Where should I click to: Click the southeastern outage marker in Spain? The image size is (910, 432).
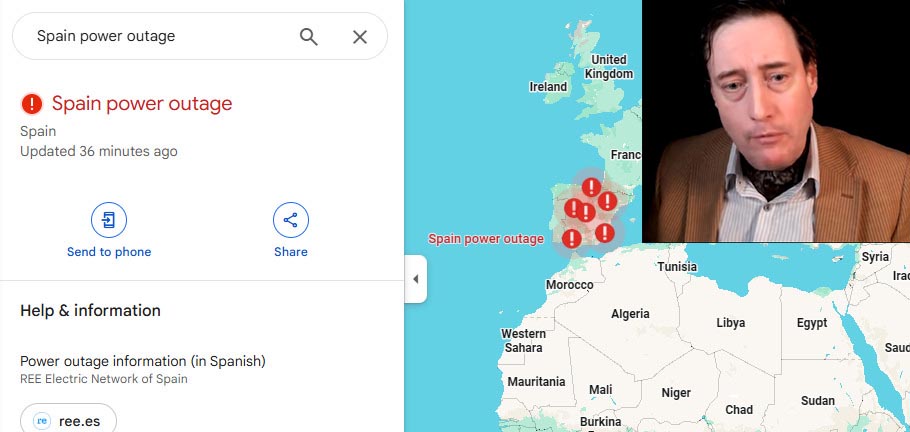[x=605, y=233]
